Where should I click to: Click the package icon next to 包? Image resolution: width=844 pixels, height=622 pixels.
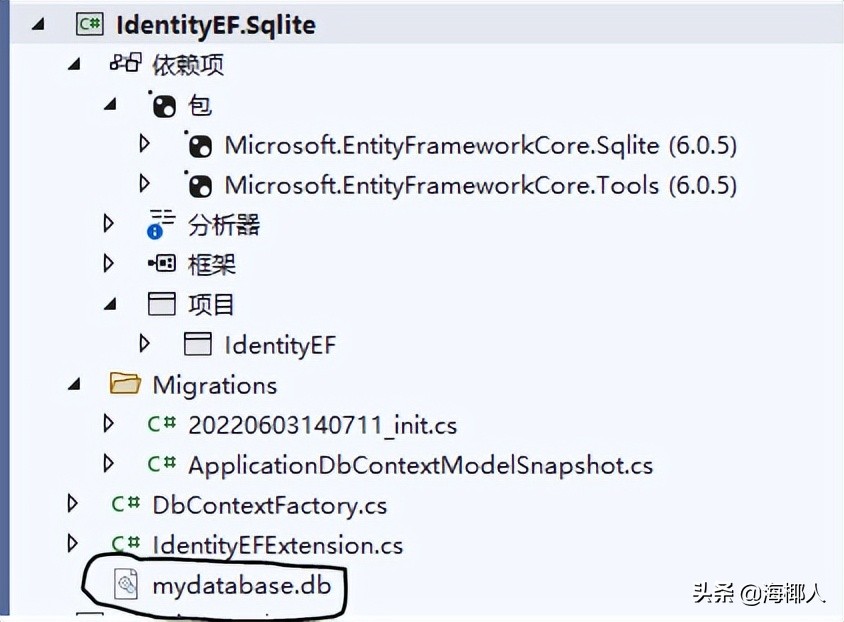(x=163, y=104)
